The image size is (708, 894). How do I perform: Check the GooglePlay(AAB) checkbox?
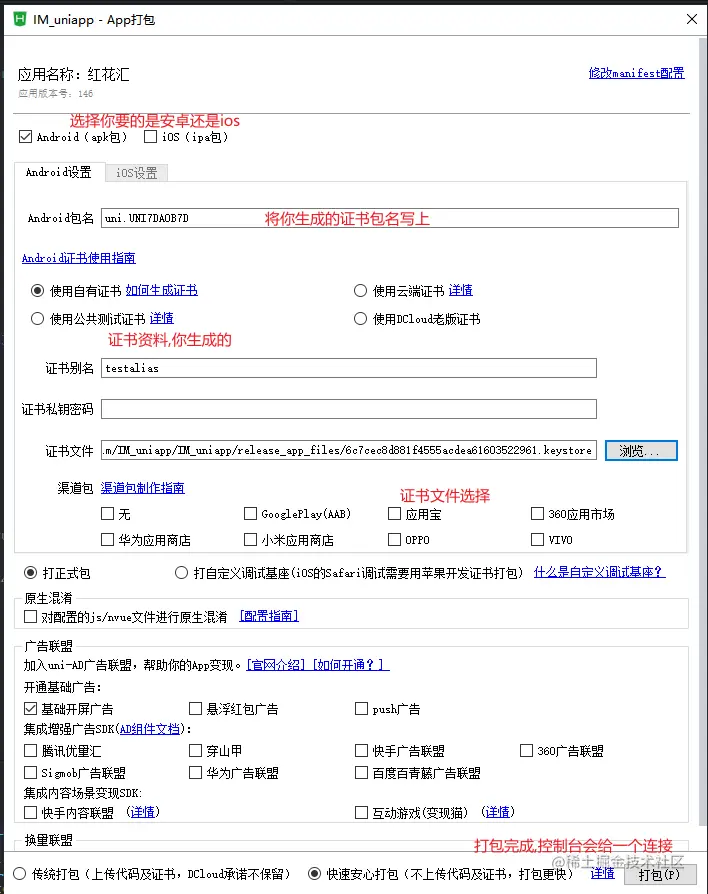tap(250, 514)
